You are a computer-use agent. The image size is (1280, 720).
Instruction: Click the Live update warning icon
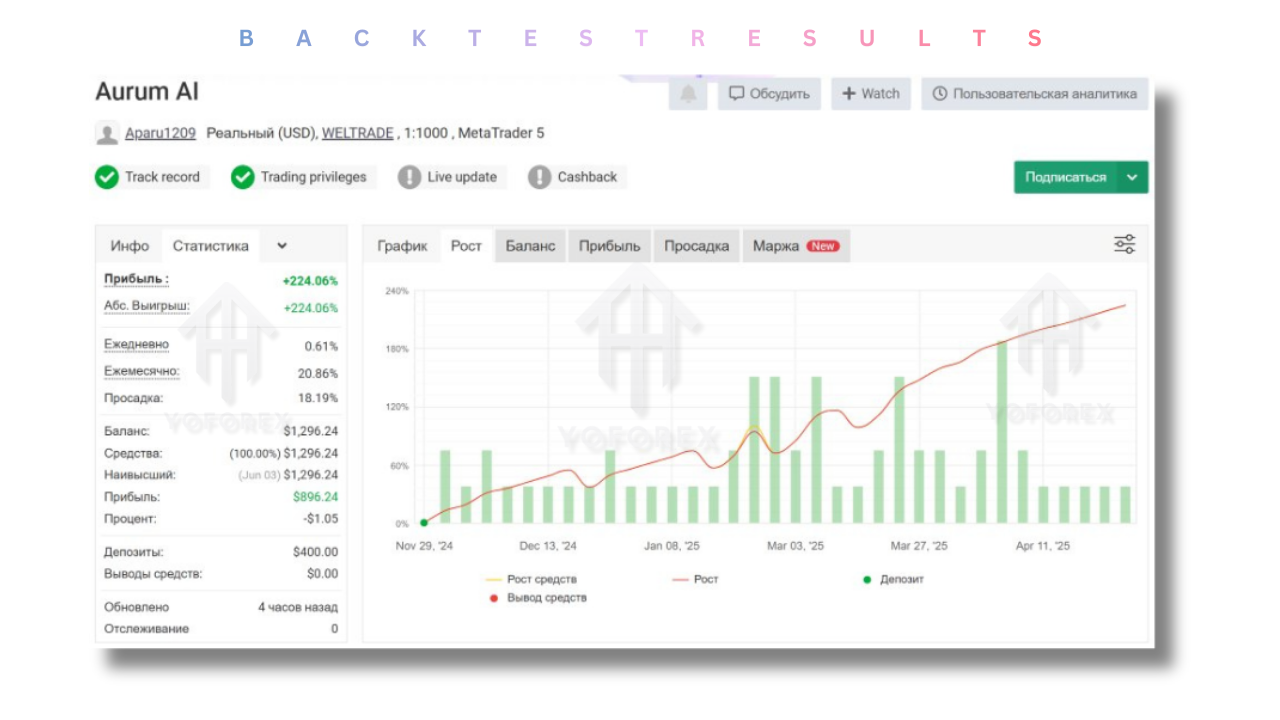(x=409, y=177)
